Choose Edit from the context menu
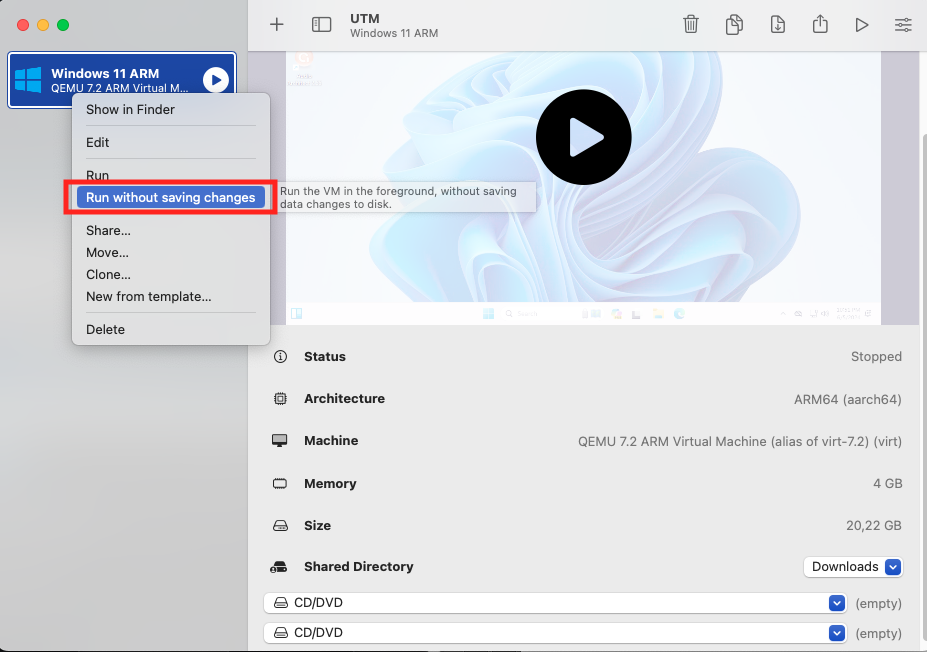This screenshot has width=927, height=652. pos(98,142)
